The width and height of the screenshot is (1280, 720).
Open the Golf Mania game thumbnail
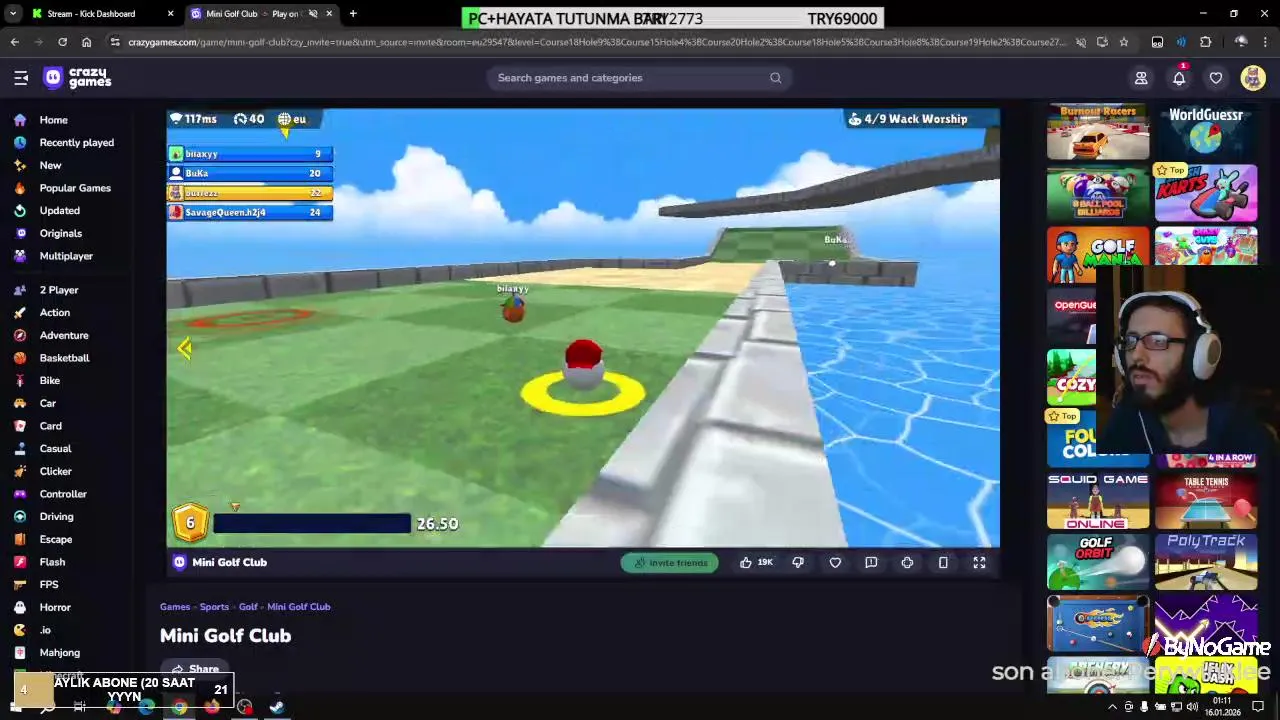click(x=1098, y=255)
